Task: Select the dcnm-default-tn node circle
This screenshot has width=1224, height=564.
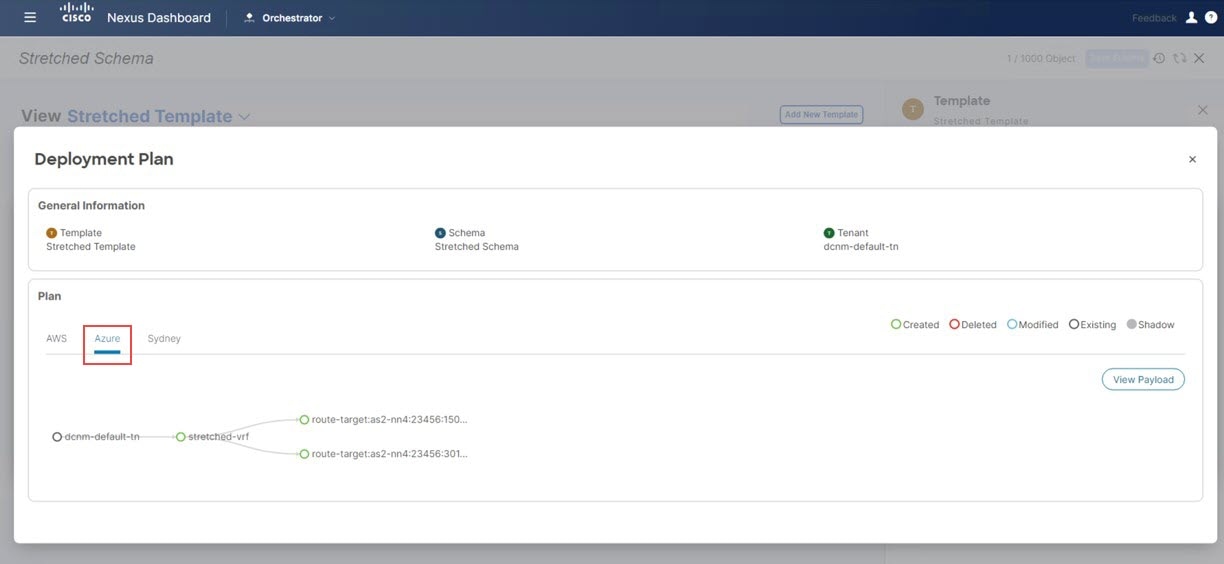Action: click(x=57, y=437)
